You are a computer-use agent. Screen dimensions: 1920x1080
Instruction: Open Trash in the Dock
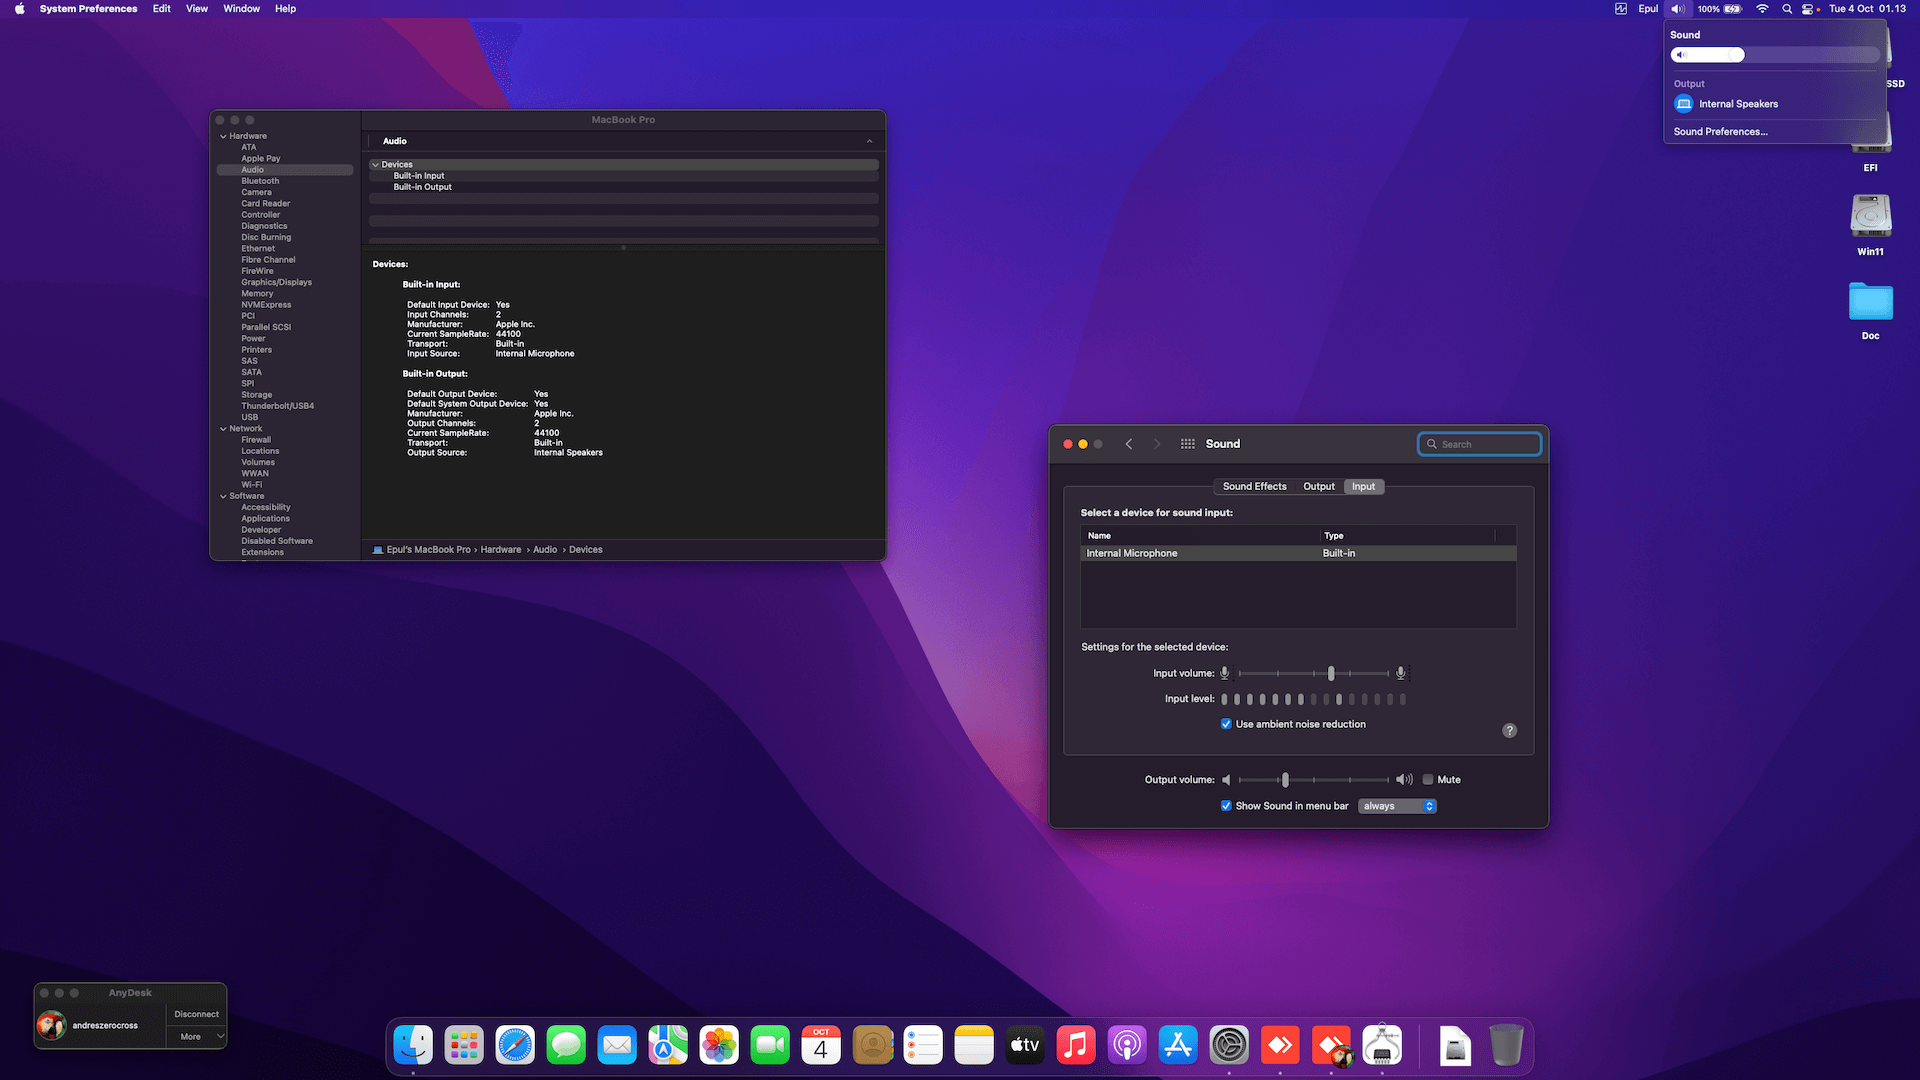[x=1506, y=1045]
